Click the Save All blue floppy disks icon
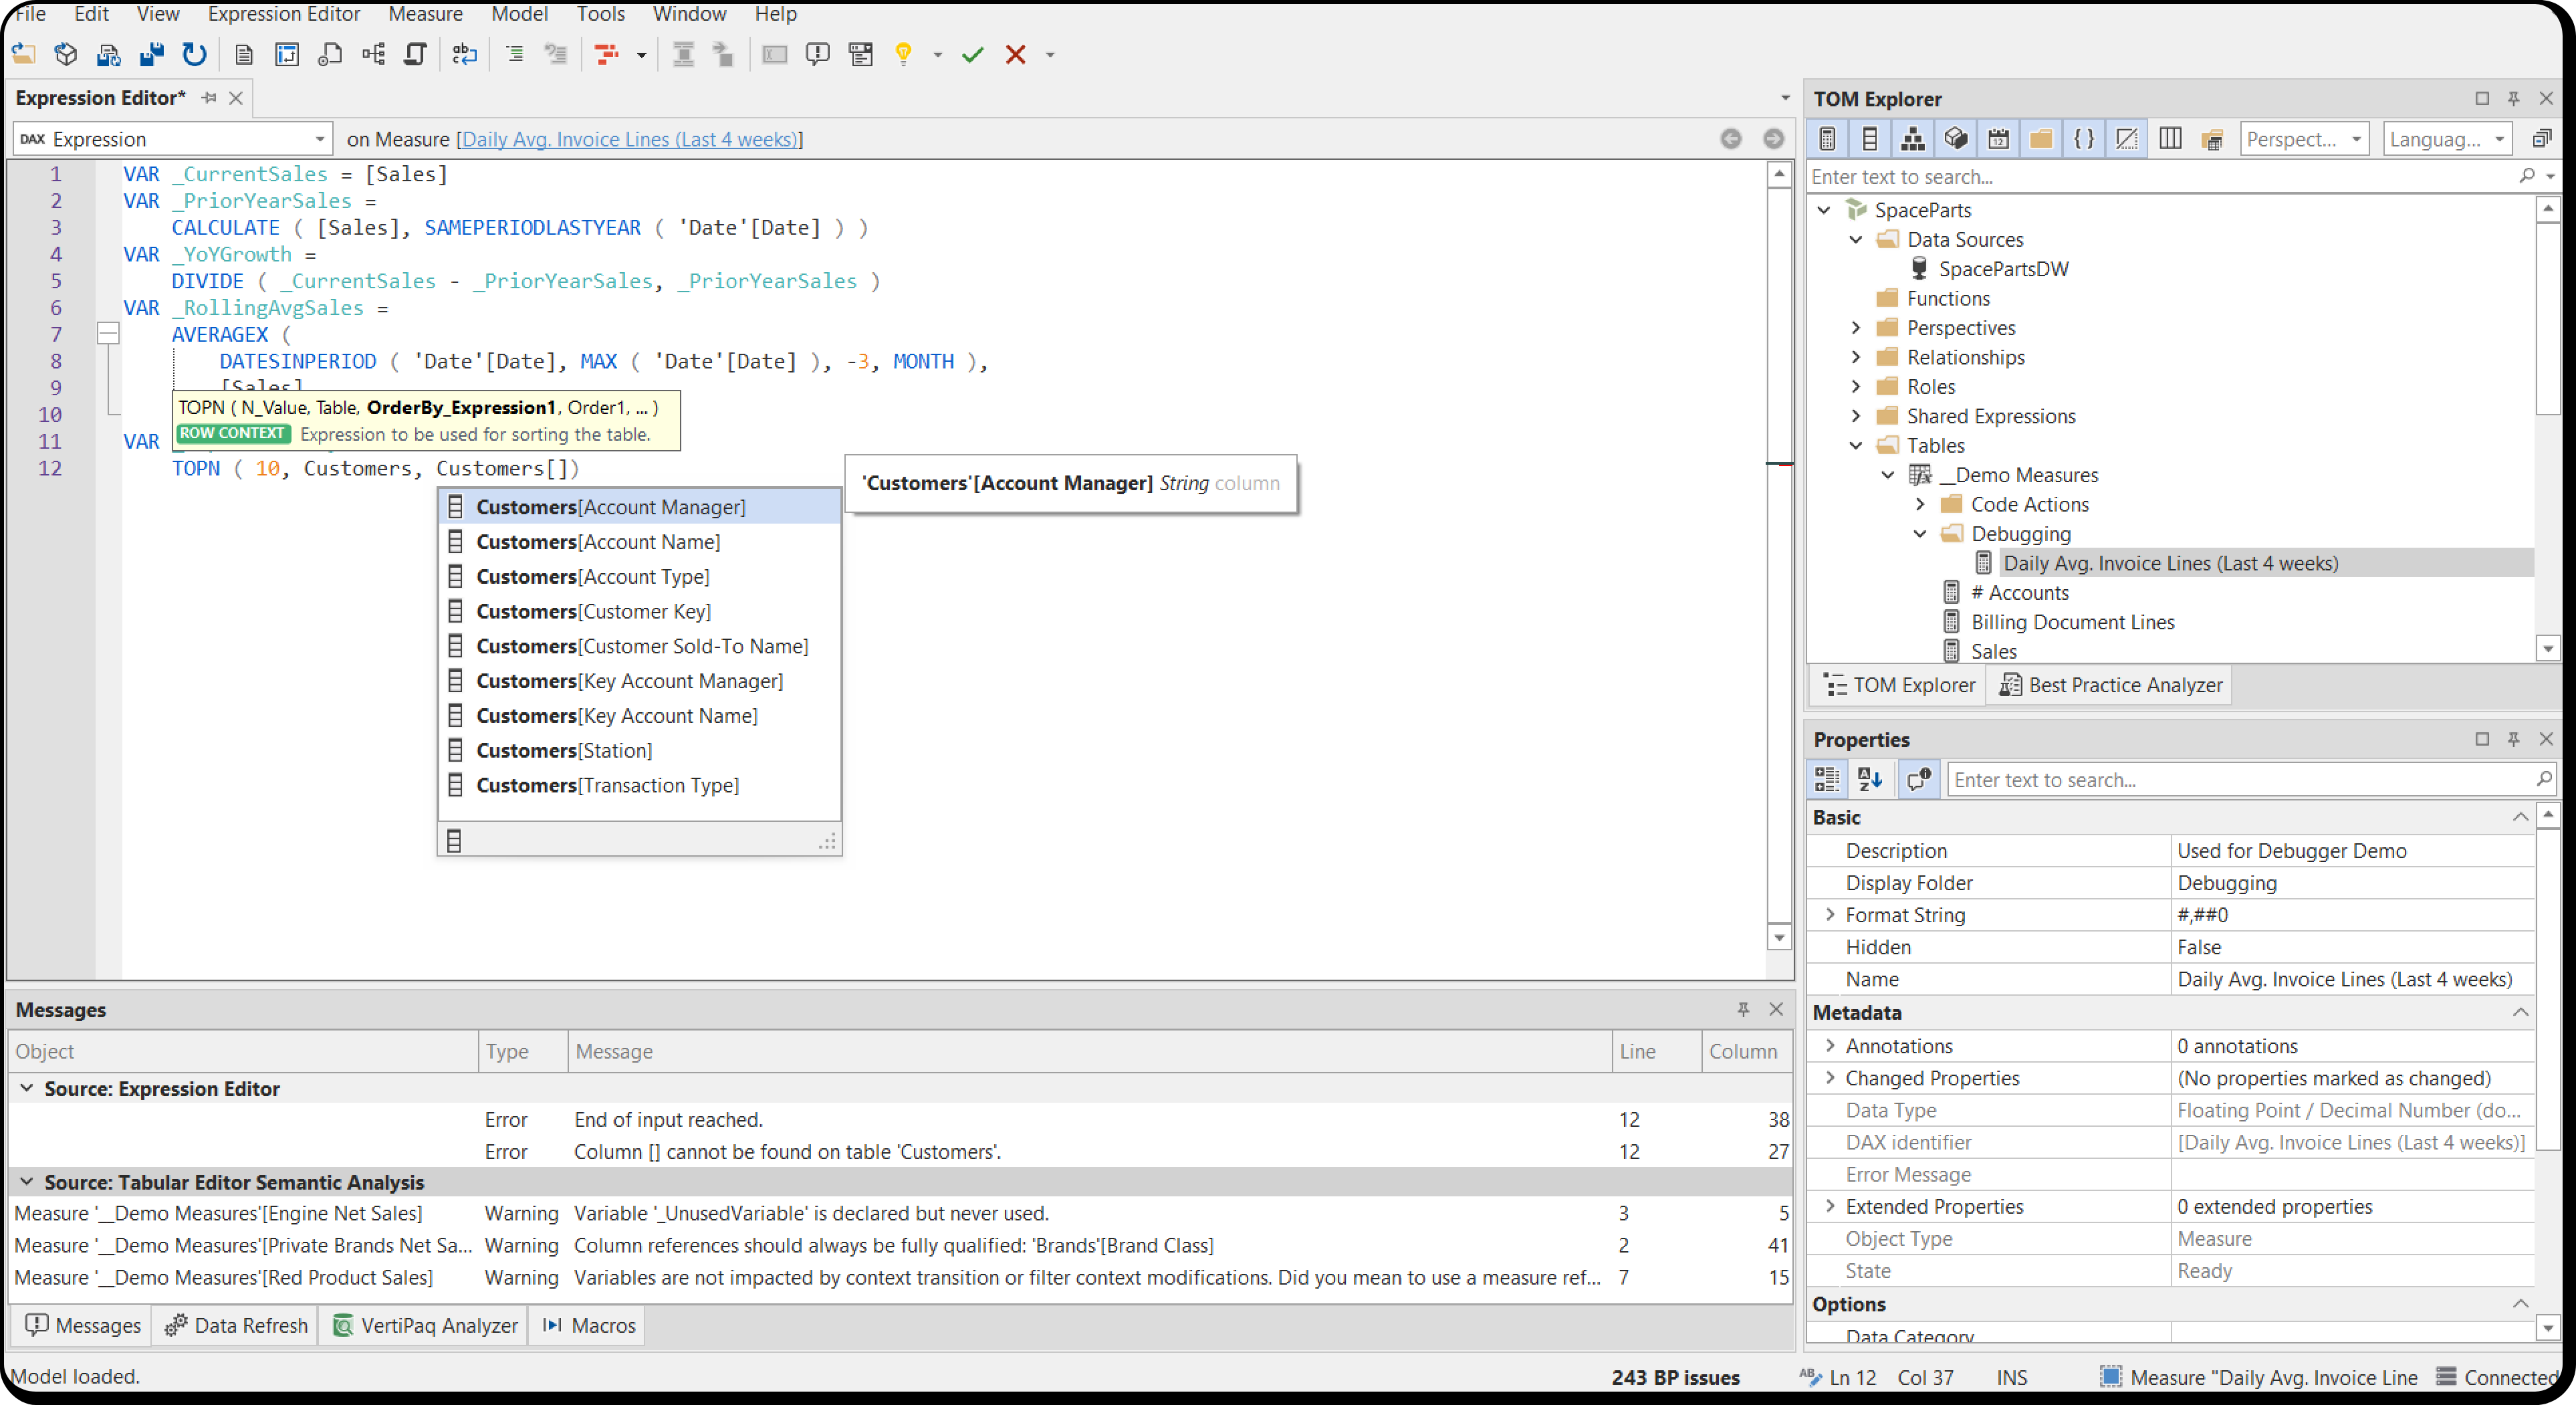Viewport: 2576px width, 1405px height. pos(151,55)
